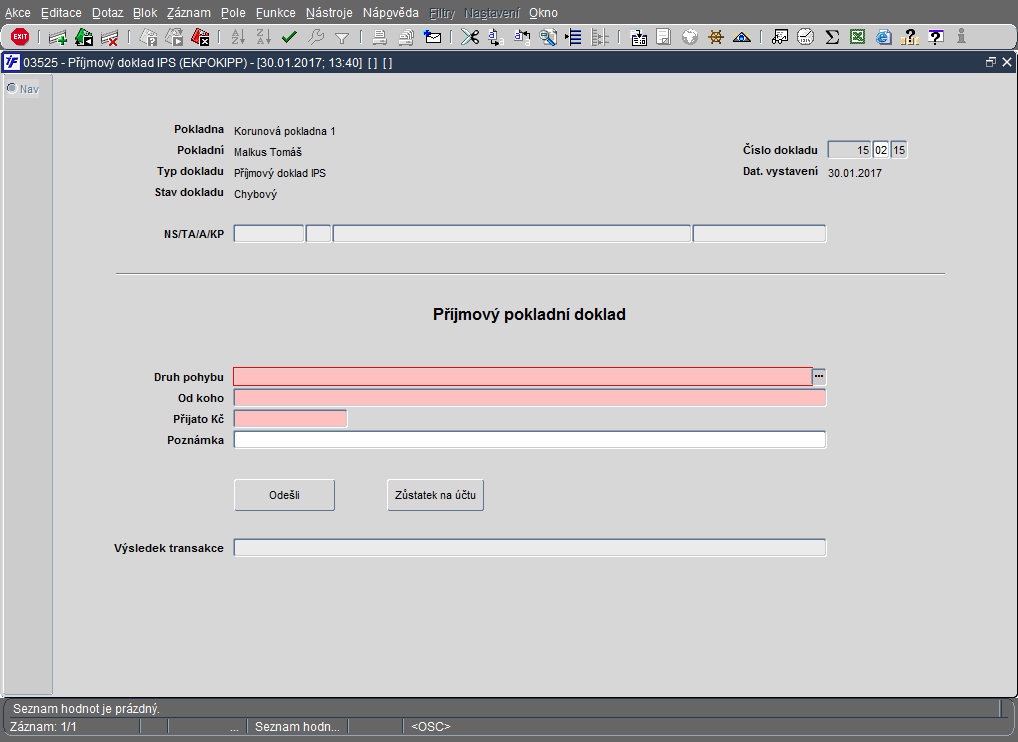Viewport: 1018px width, 742px height.
Task: Click the green checkmark save icon
Action: click(x=290, y=38)
